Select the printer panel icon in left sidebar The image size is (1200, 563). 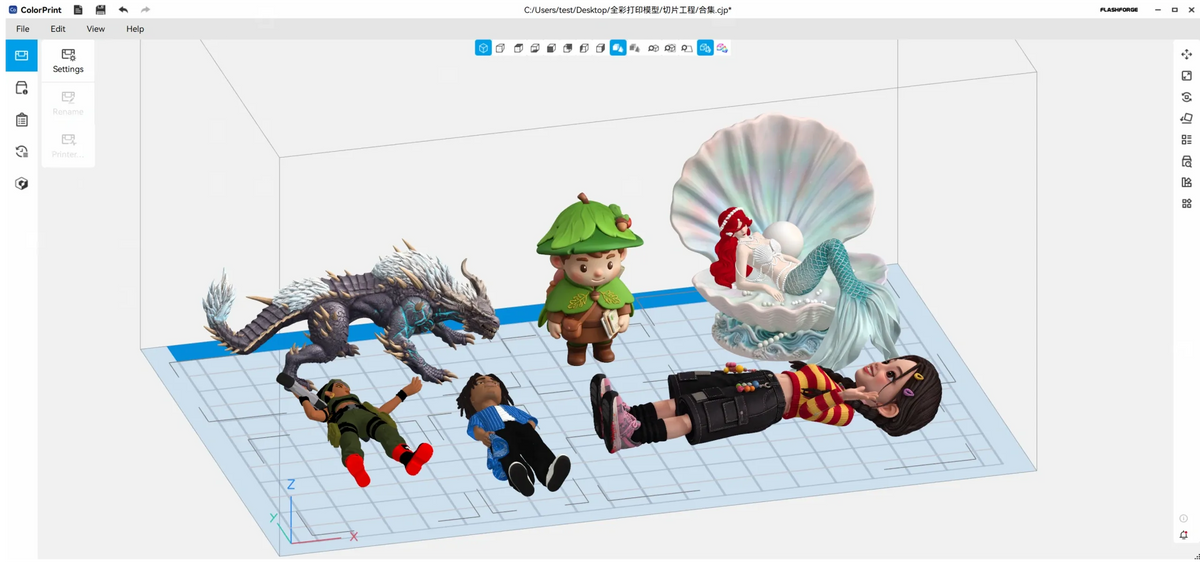(x=21, y=56)
